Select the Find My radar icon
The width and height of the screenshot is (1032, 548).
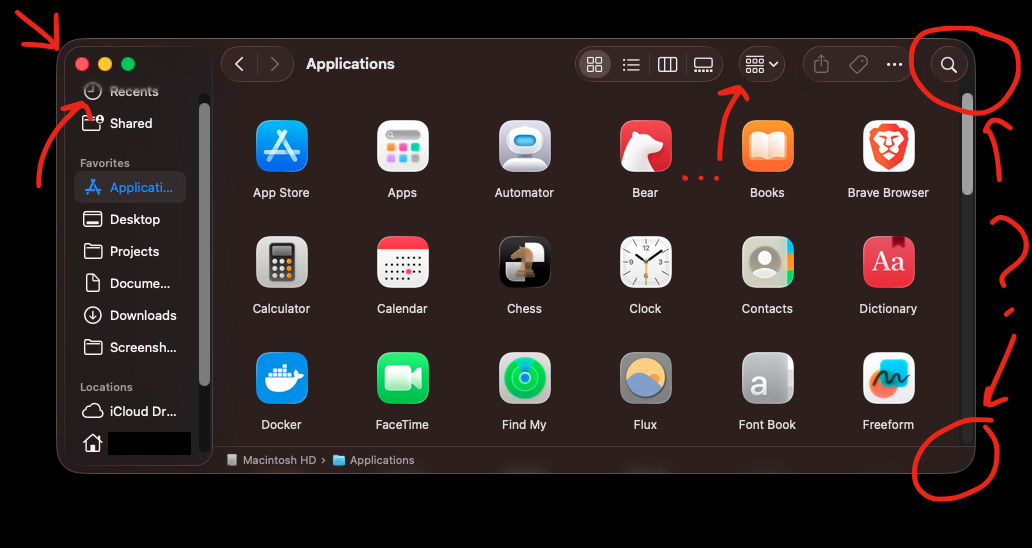525,378
